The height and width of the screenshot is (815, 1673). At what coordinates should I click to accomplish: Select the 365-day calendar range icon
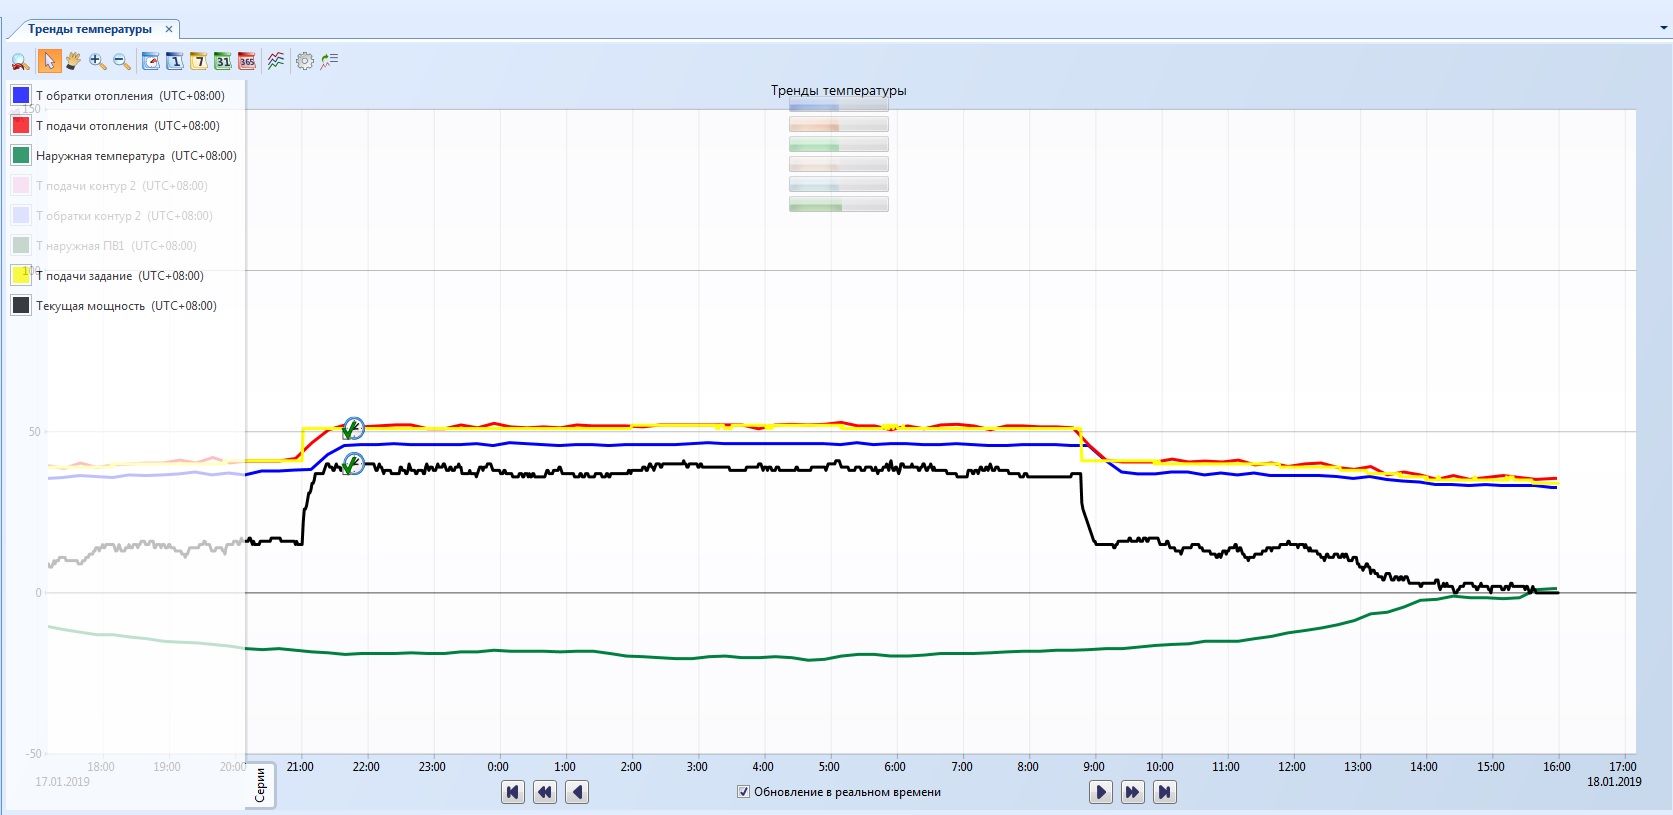tap(247, 61)
